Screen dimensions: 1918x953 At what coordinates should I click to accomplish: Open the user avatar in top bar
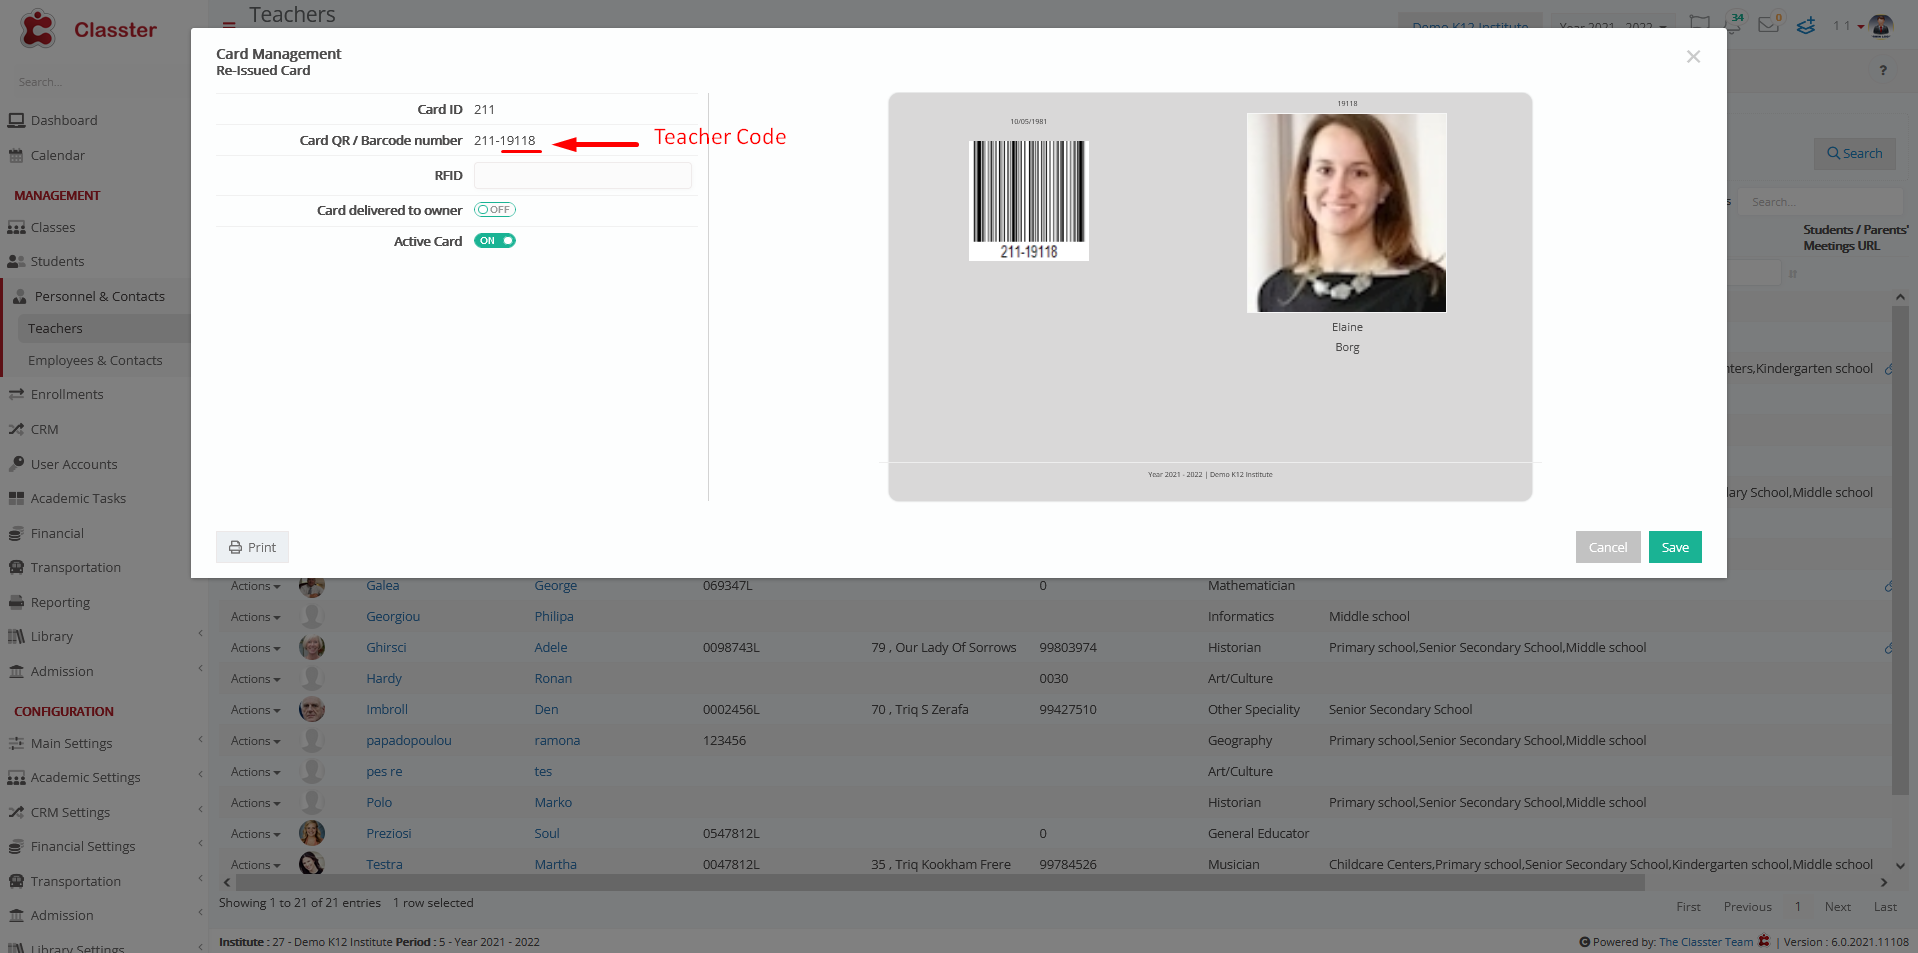pos(1881,26)
